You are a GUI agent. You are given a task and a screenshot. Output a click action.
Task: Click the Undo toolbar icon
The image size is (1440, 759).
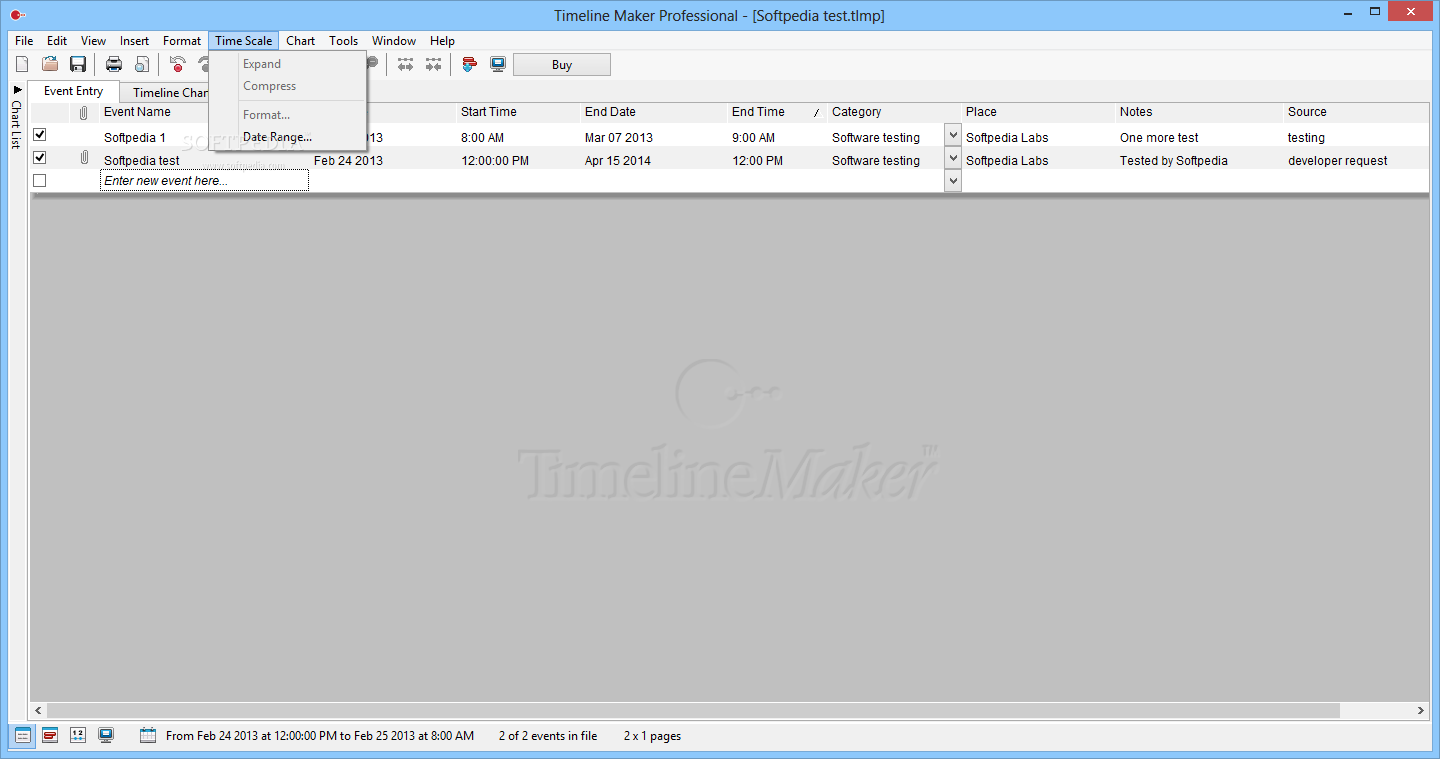(x=178, y=64)
